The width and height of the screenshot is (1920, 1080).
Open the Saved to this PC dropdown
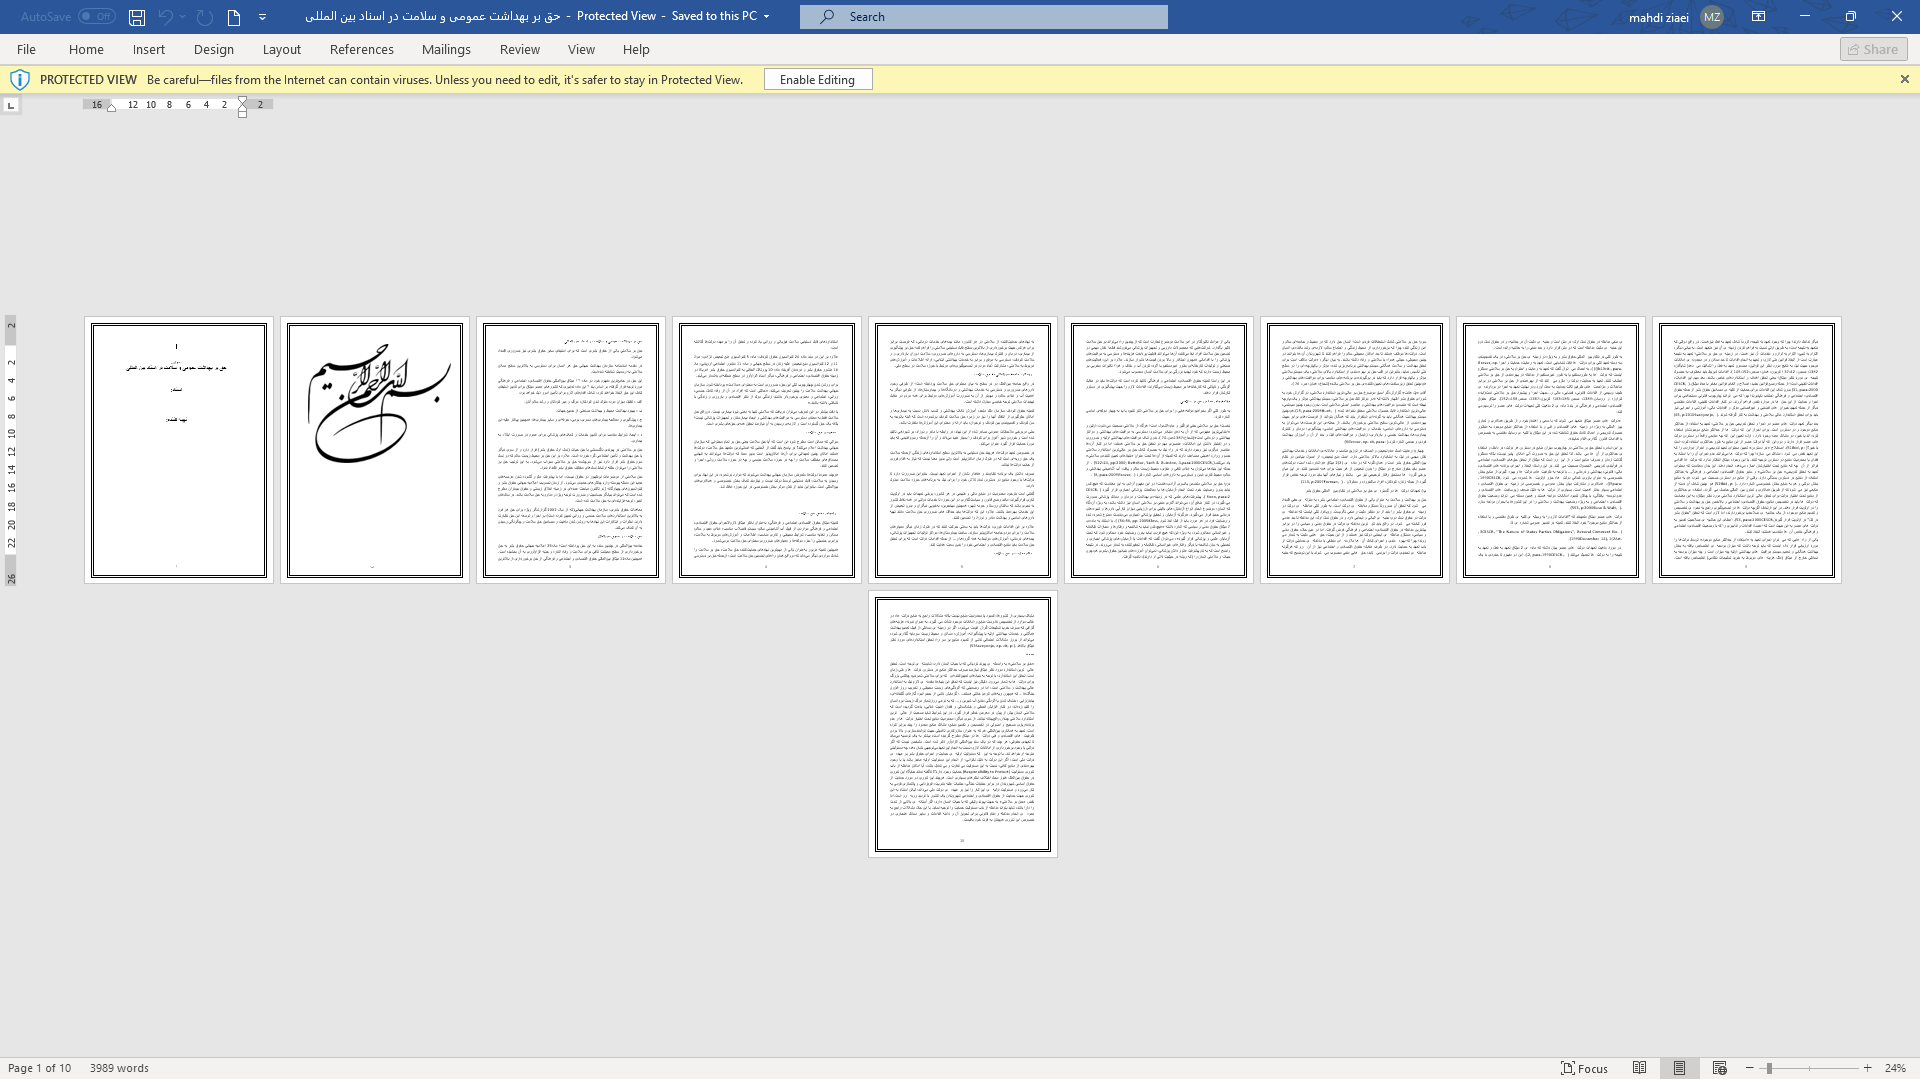tap(767, 16)
